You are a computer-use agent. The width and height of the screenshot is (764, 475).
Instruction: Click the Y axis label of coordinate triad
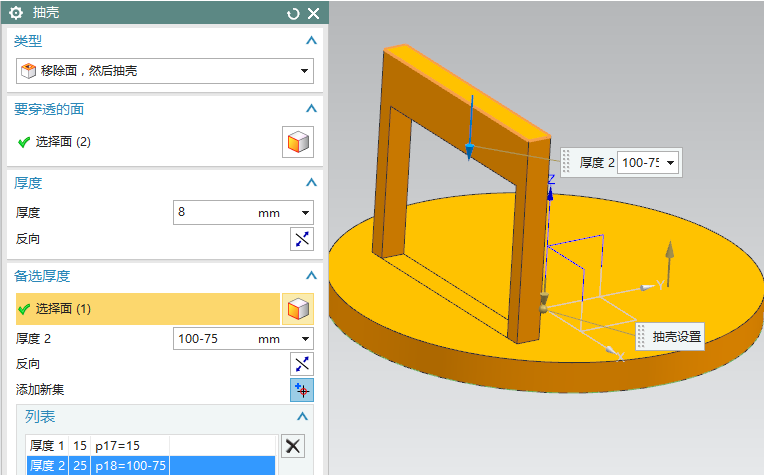click(660, 285)
